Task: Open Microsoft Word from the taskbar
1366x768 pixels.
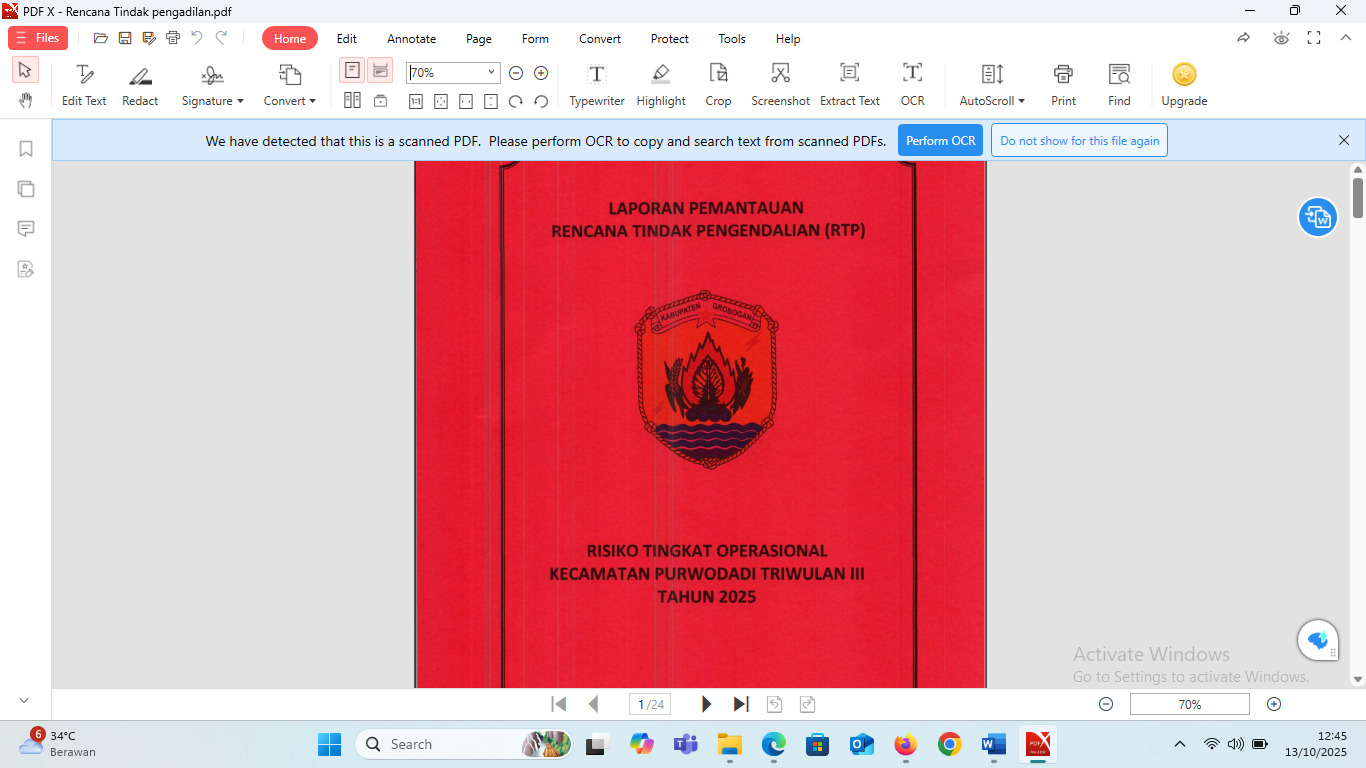Action: 993,744
